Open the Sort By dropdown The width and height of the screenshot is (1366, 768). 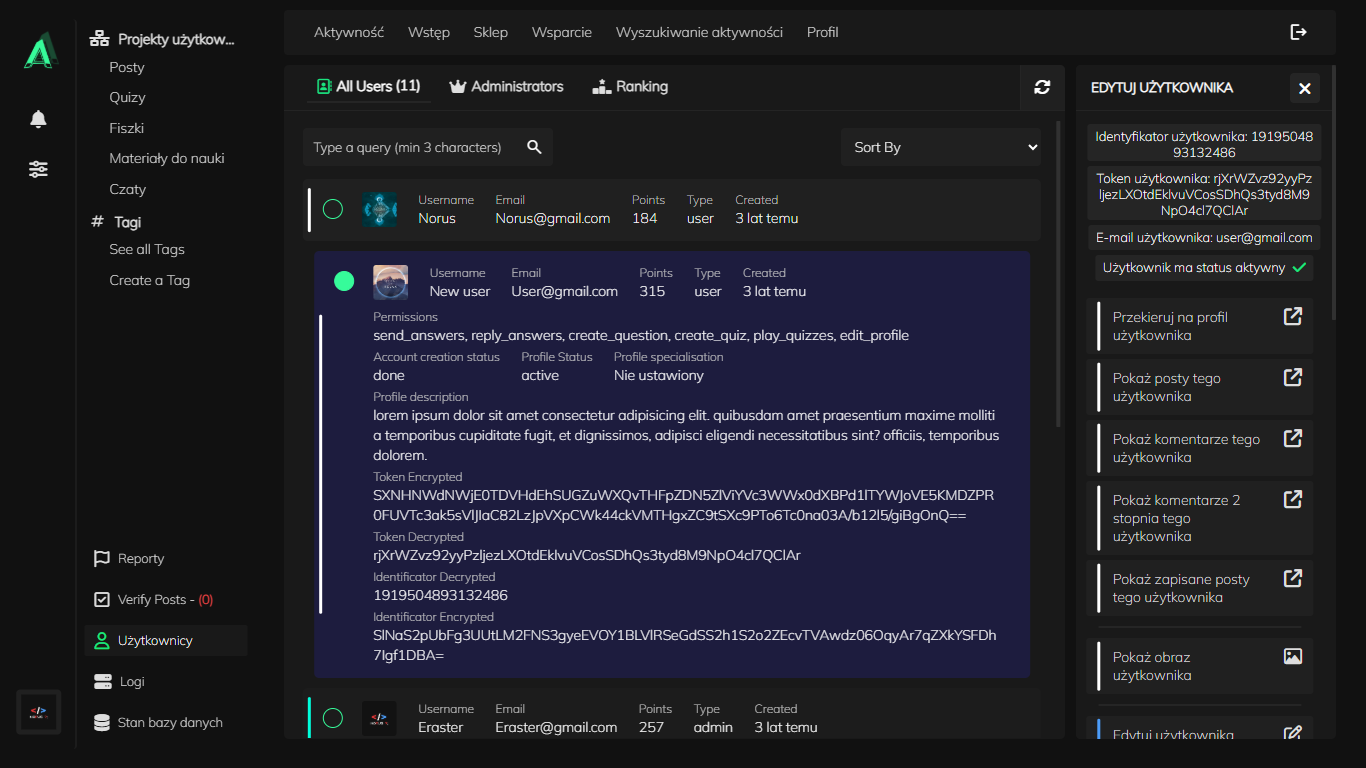(x=940, y=147)
